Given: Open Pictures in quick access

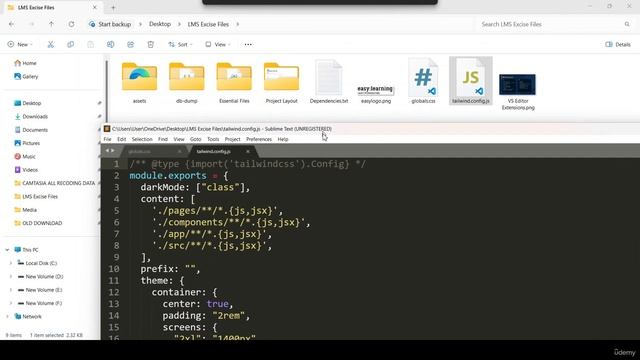Looking at the screenshot, I should click(x=27, y=143).
